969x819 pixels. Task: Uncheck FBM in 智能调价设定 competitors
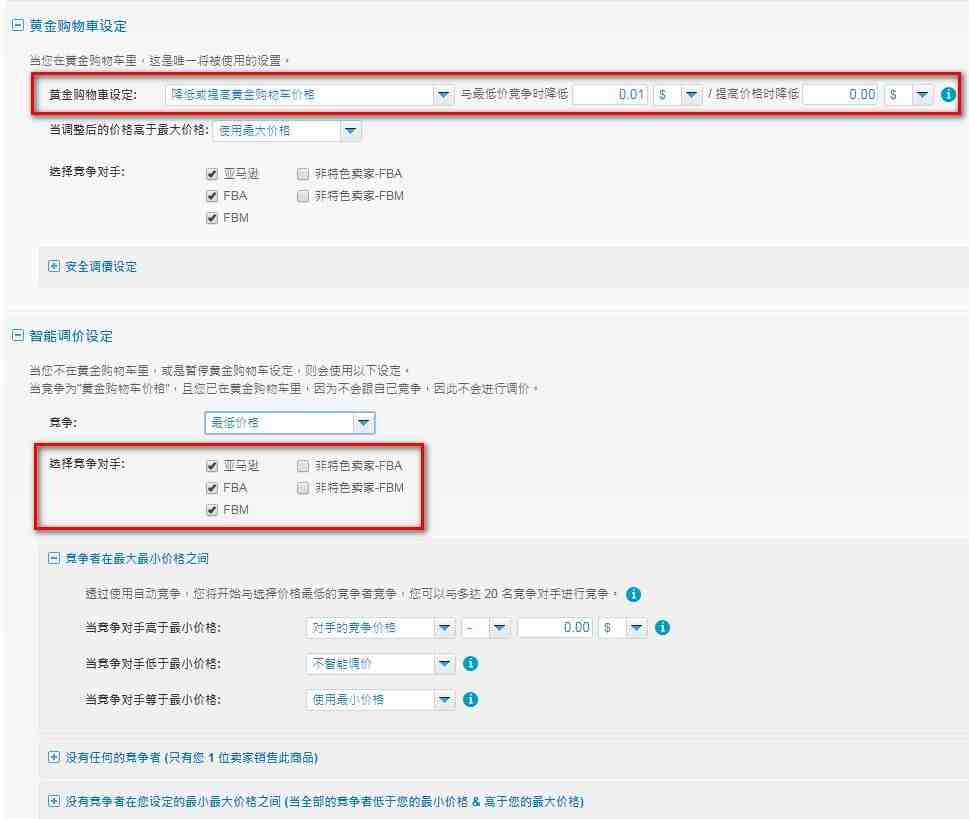212,510
